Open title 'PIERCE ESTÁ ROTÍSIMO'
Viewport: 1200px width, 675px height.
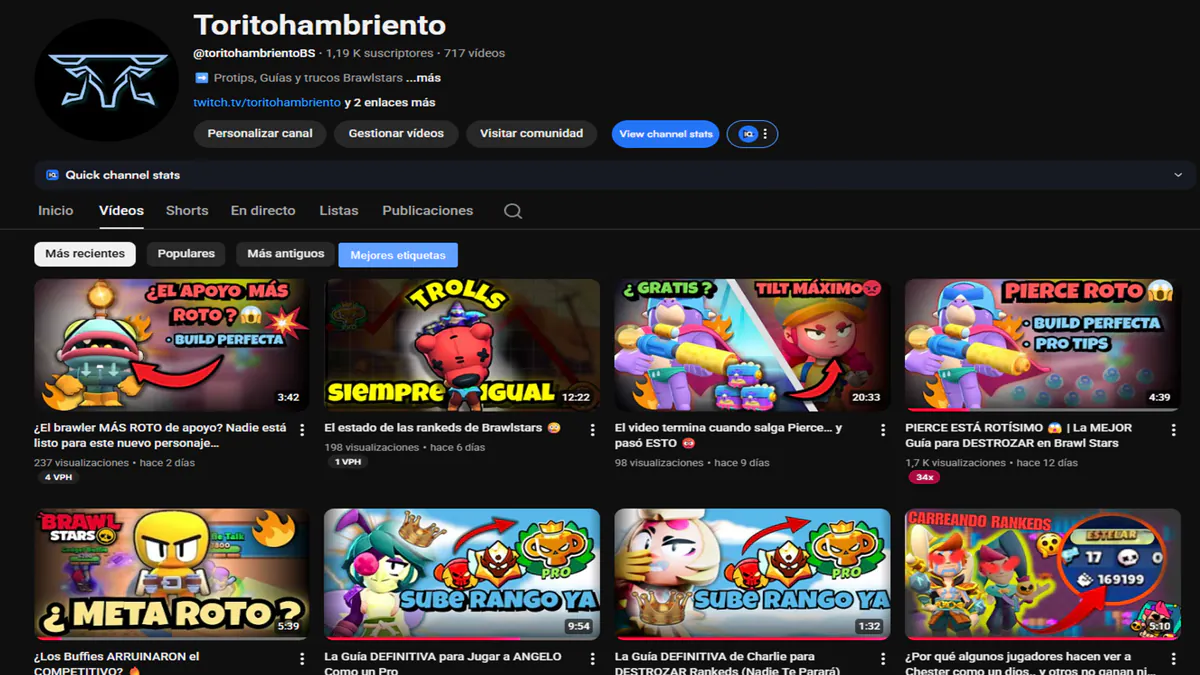point(1018,435)
